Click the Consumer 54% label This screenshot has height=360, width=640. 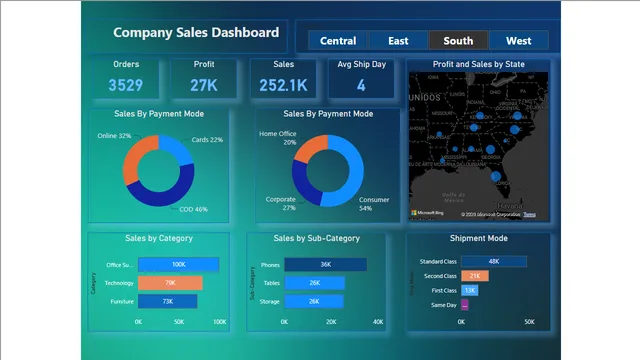click(374, 204)
